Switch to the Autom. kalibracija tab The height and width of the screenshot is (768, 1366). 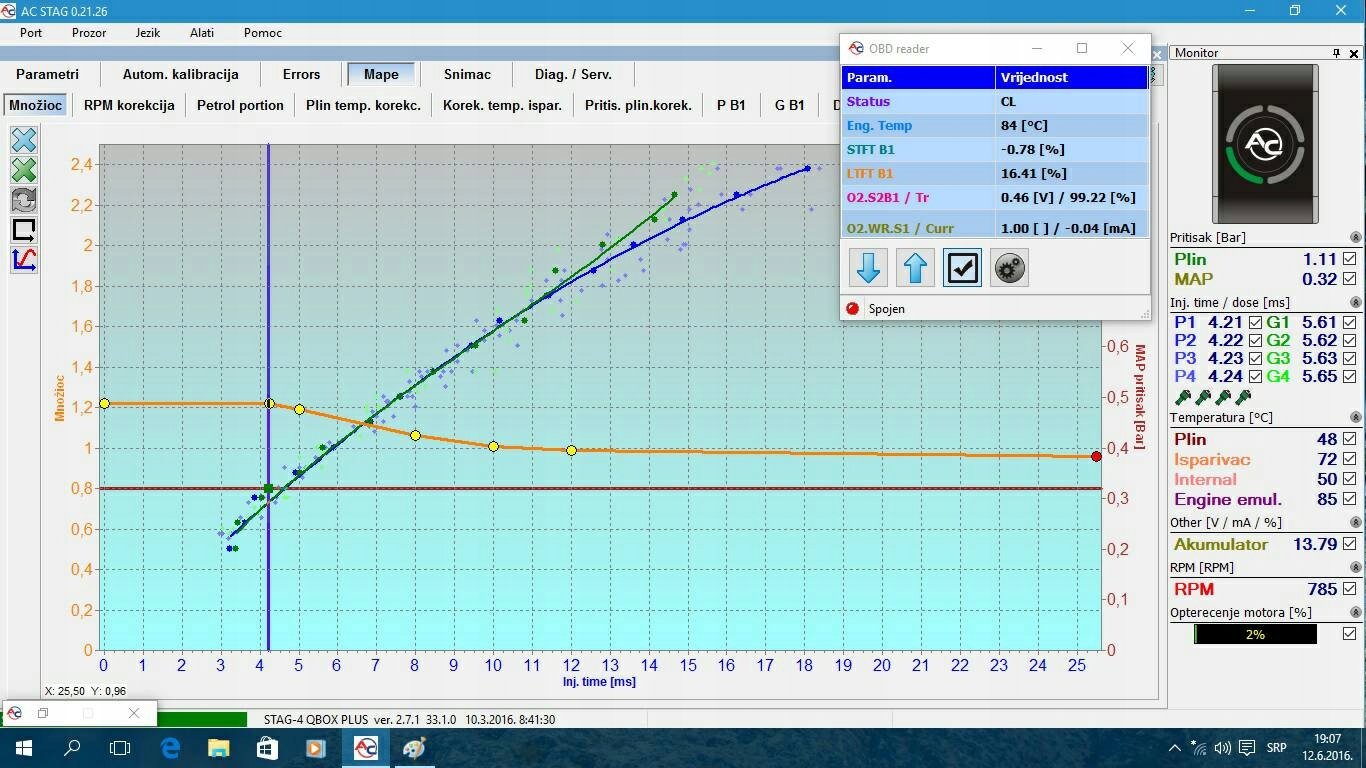coord(180,74)
